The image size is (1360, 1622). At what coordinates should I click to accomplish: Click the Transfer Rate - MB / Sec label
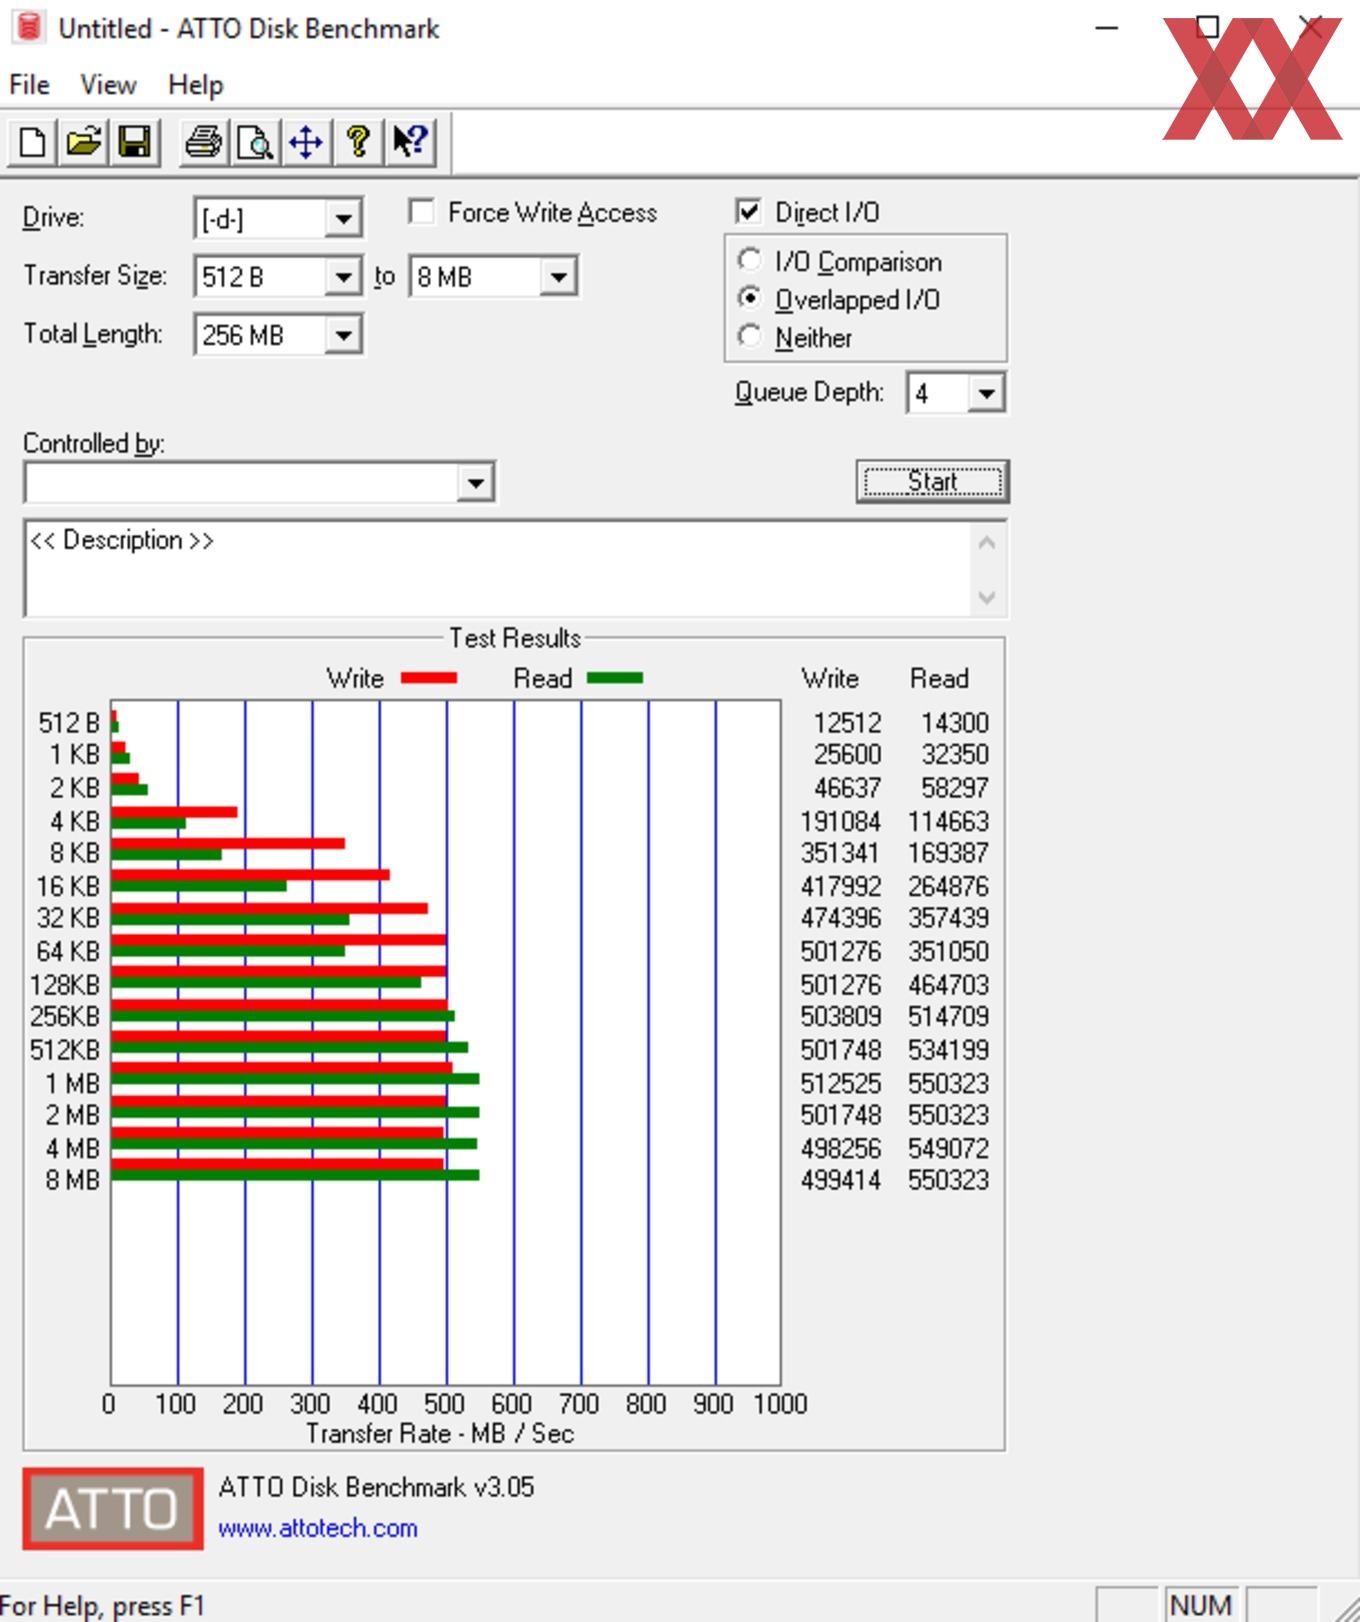point(440,1433)
